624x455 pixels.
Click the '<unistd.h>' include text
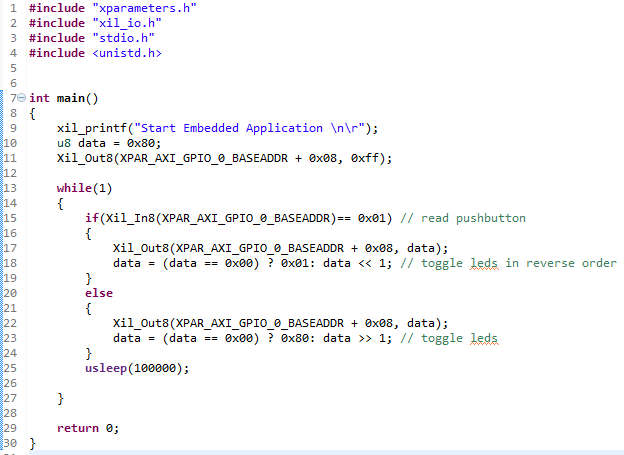click(127, 53)
